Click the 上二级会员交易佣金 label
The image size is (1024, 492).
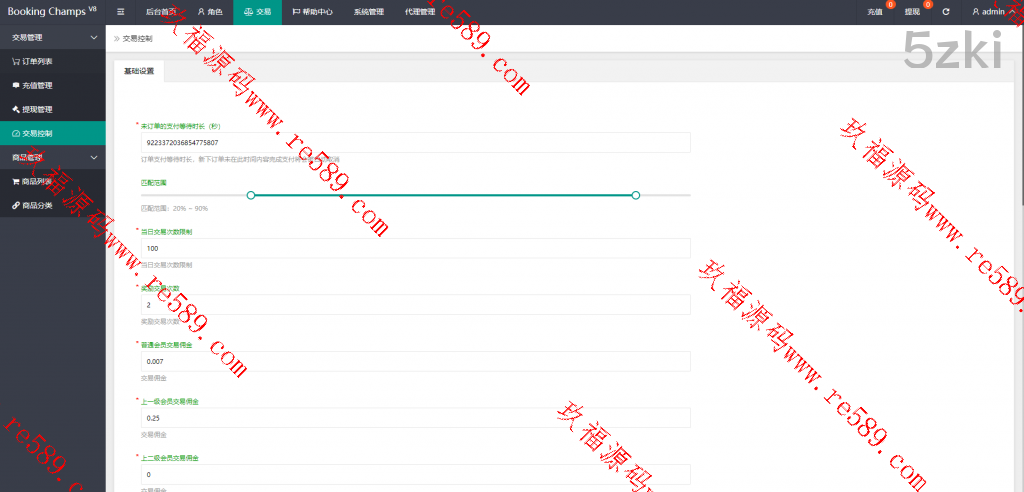(x=170, y=457)
